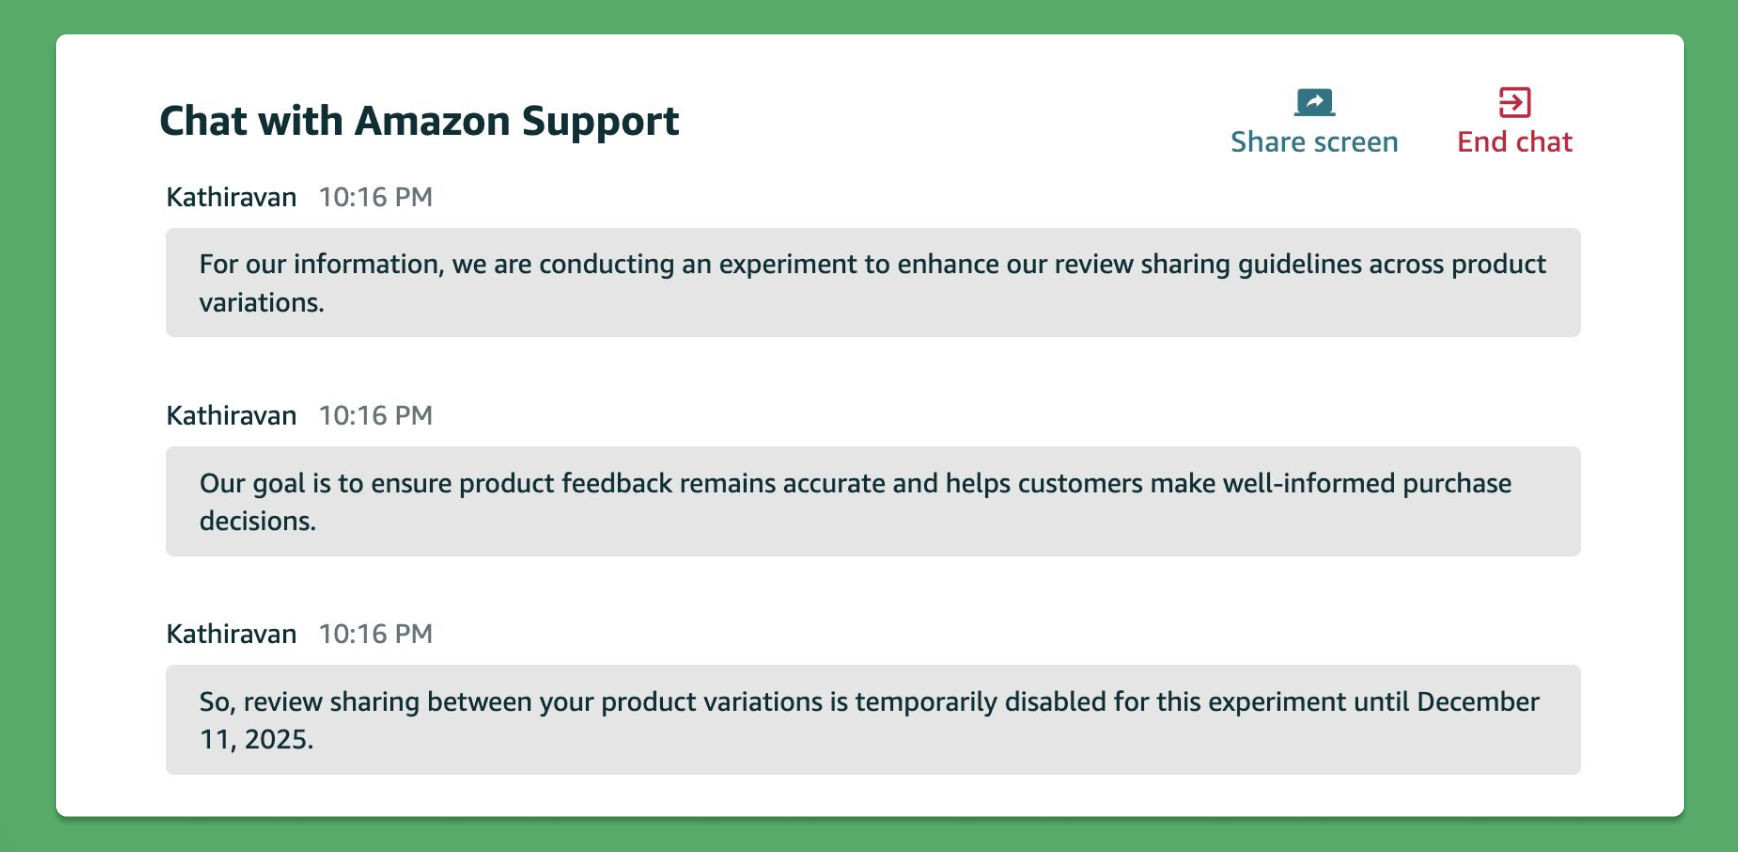Image resolution: width=1738 pixels, height=852 pixels.
Task: Click the 10:16 PM timestamp above the last message
Action: [x=375, y=634]
